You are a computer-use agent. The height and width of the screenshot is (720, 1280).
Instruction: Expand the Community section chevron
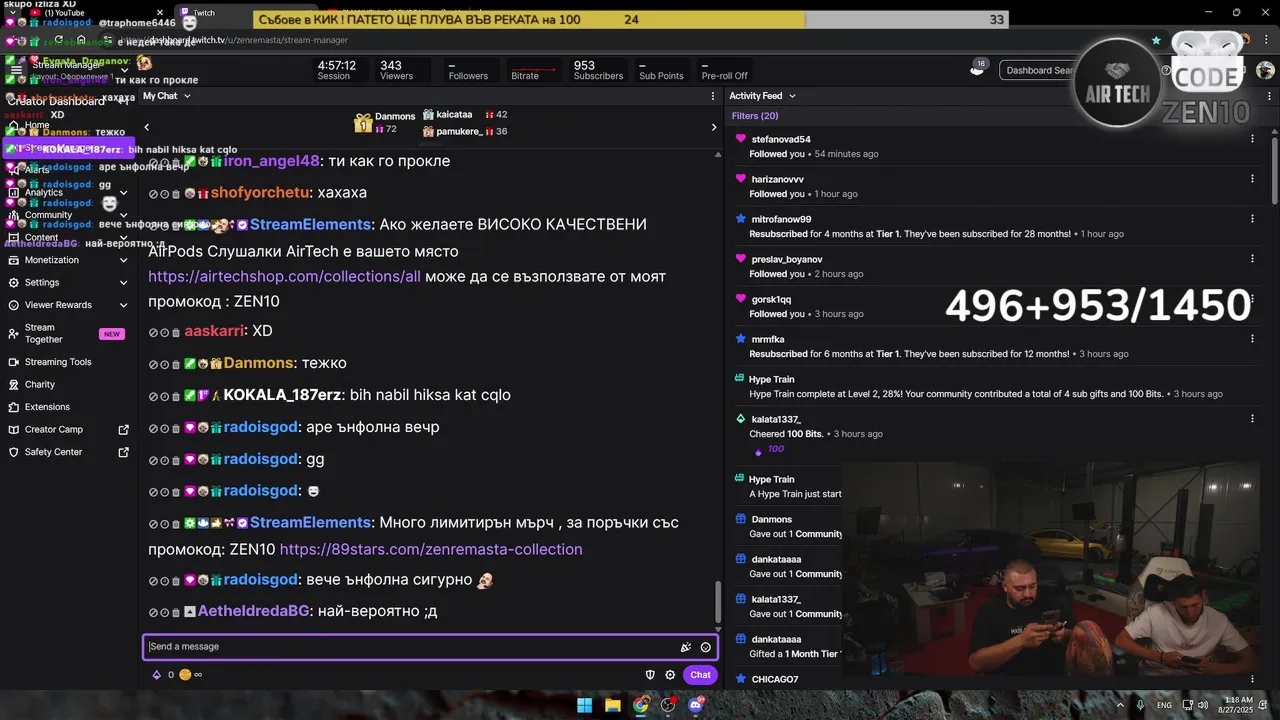(x=123, y=215)
